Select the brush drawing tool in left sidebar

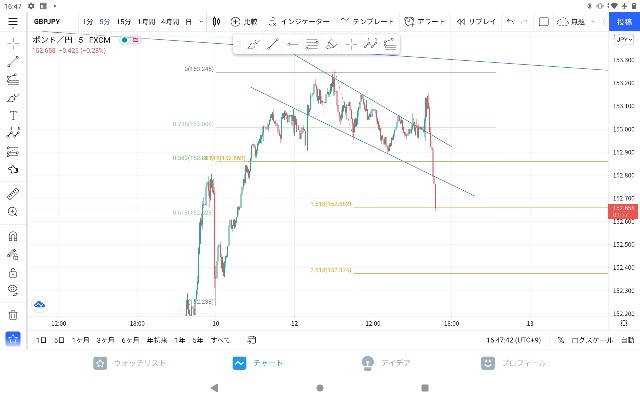[x=13, y=98]
